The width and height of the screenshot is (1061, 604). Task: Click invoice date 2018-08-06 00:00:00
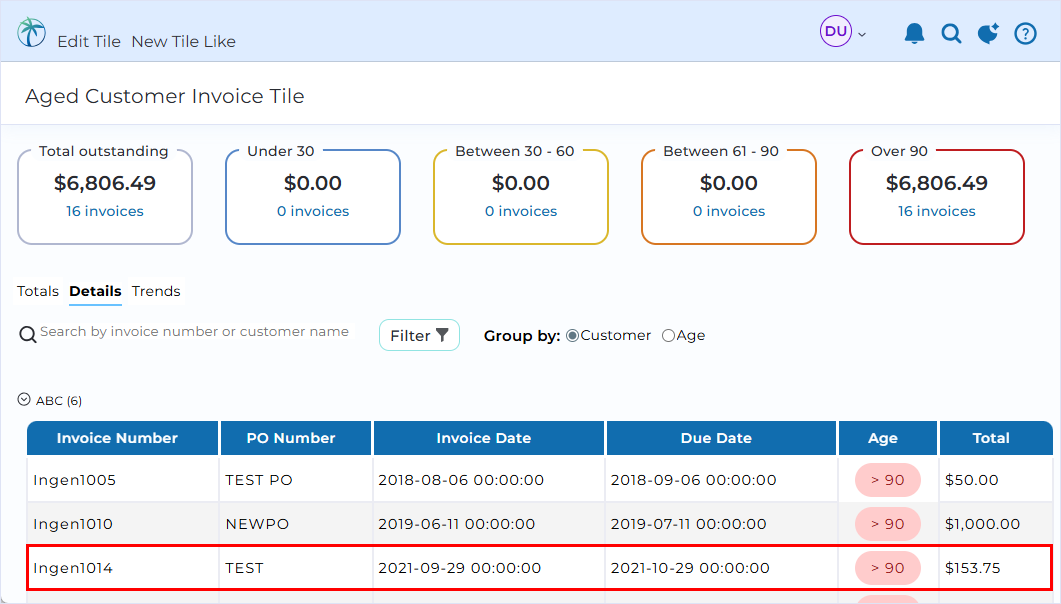(461, 480)
